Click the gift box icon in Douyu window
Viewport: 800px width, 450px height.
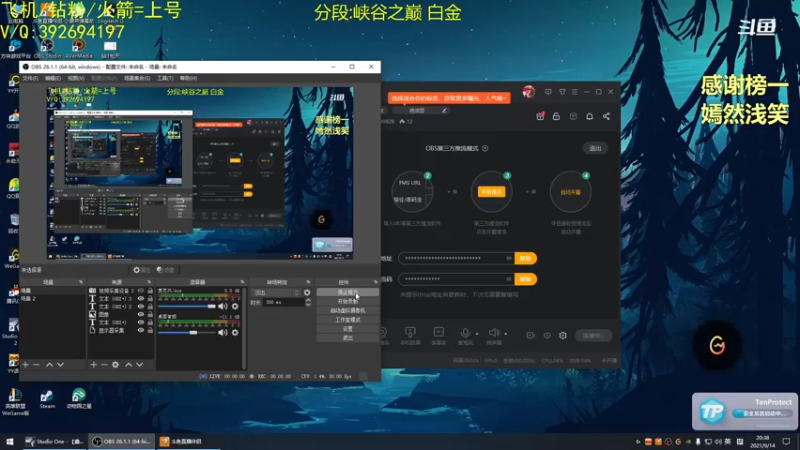tap(540, 116)
